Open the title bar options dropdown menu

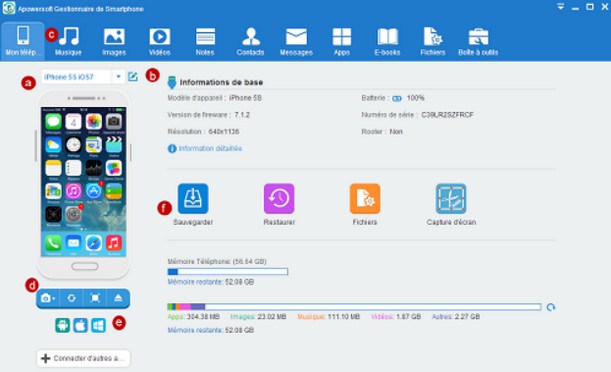[x=560, y=7]
